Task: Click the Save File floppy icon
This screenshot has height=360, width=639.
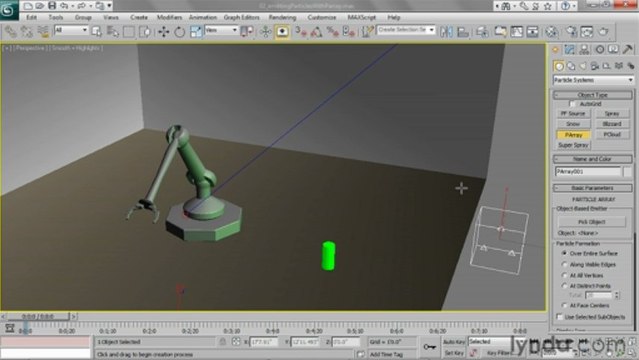Action: (x=52, y=6)
